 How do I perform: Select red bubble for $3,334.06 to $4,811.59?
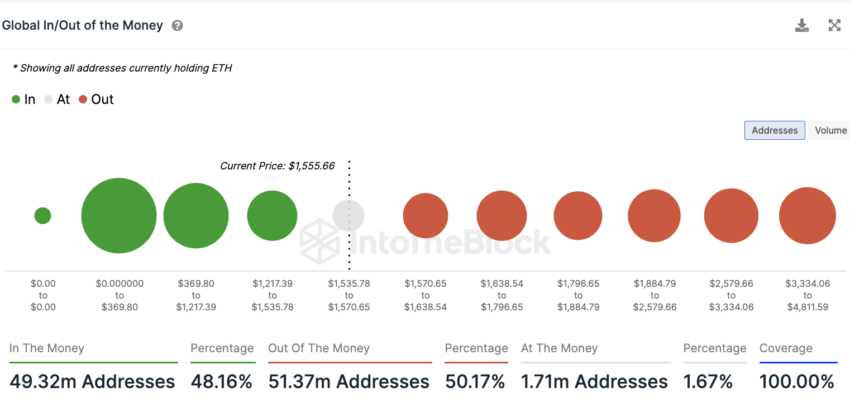pos(808,215)
